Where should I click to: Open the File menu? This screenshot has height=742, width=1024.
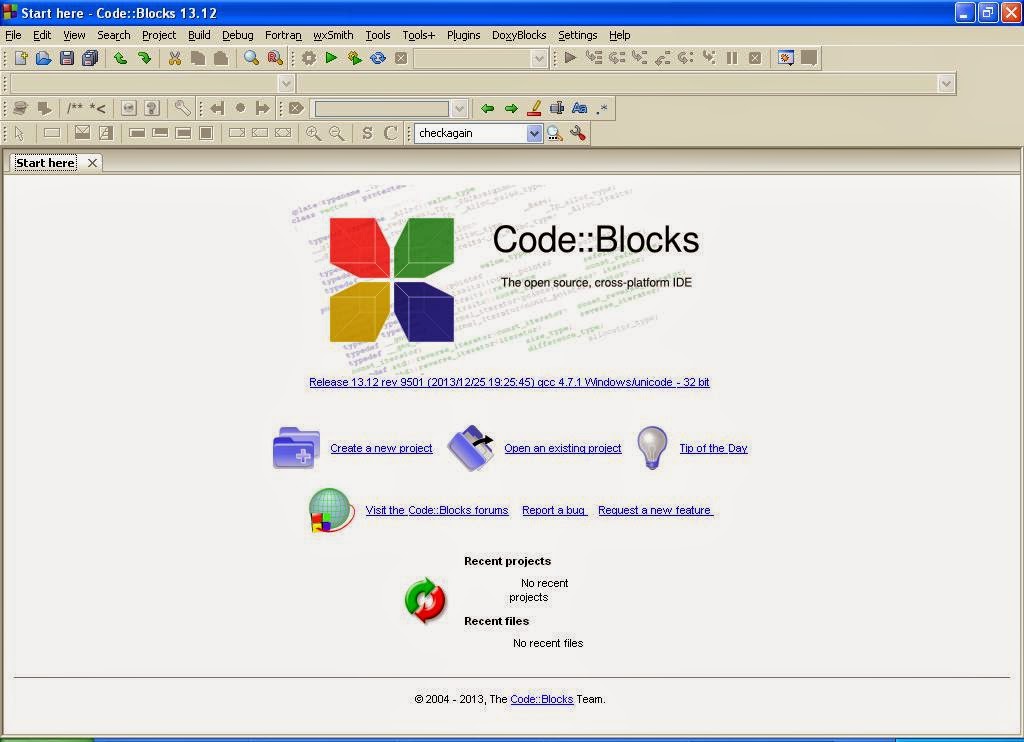coord(13,35)
